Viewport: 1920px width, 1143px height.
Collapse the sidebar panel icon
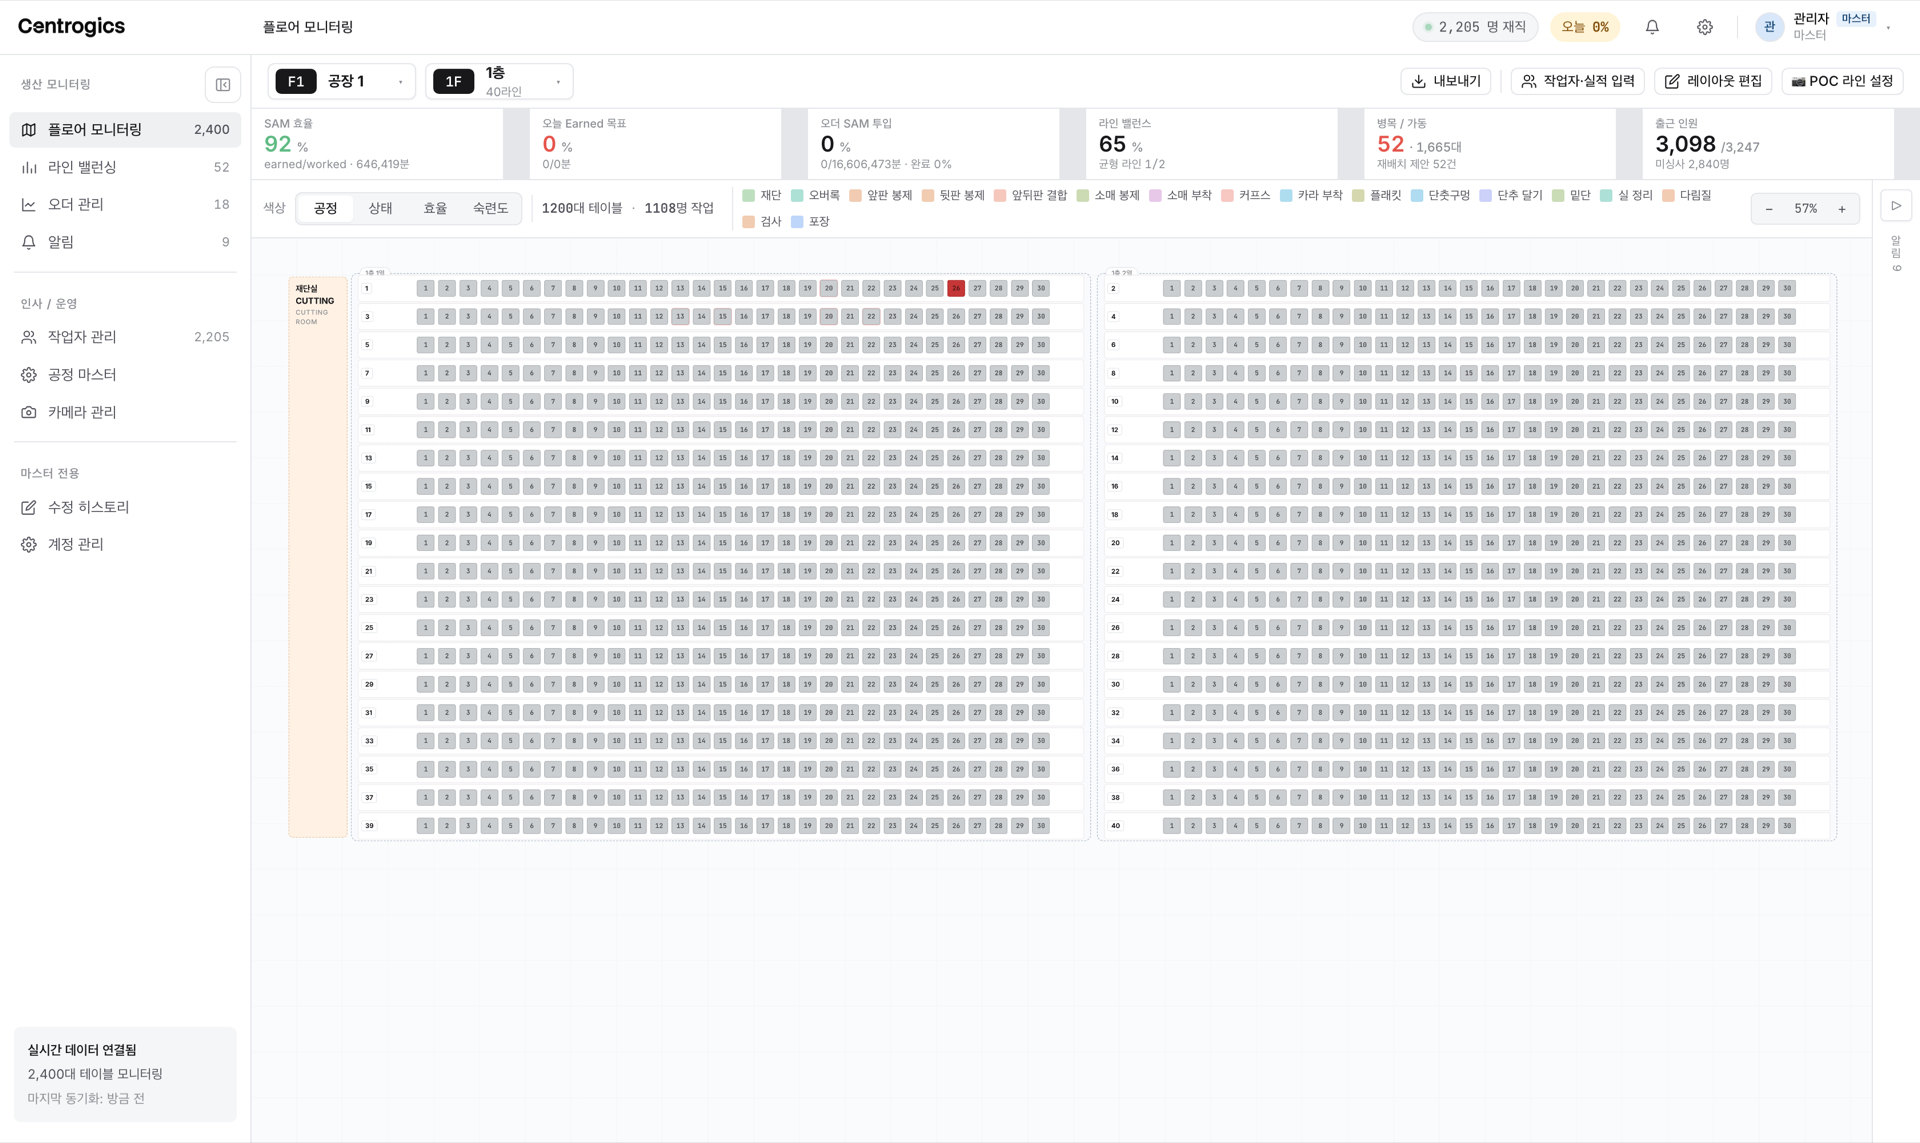coord(223,85)
